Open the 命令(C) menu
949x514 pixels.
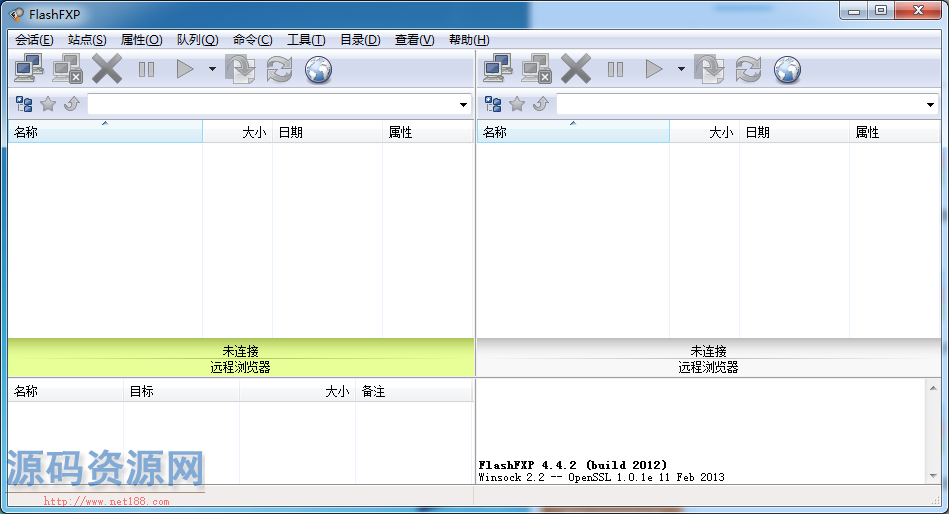tap(252, 40)
